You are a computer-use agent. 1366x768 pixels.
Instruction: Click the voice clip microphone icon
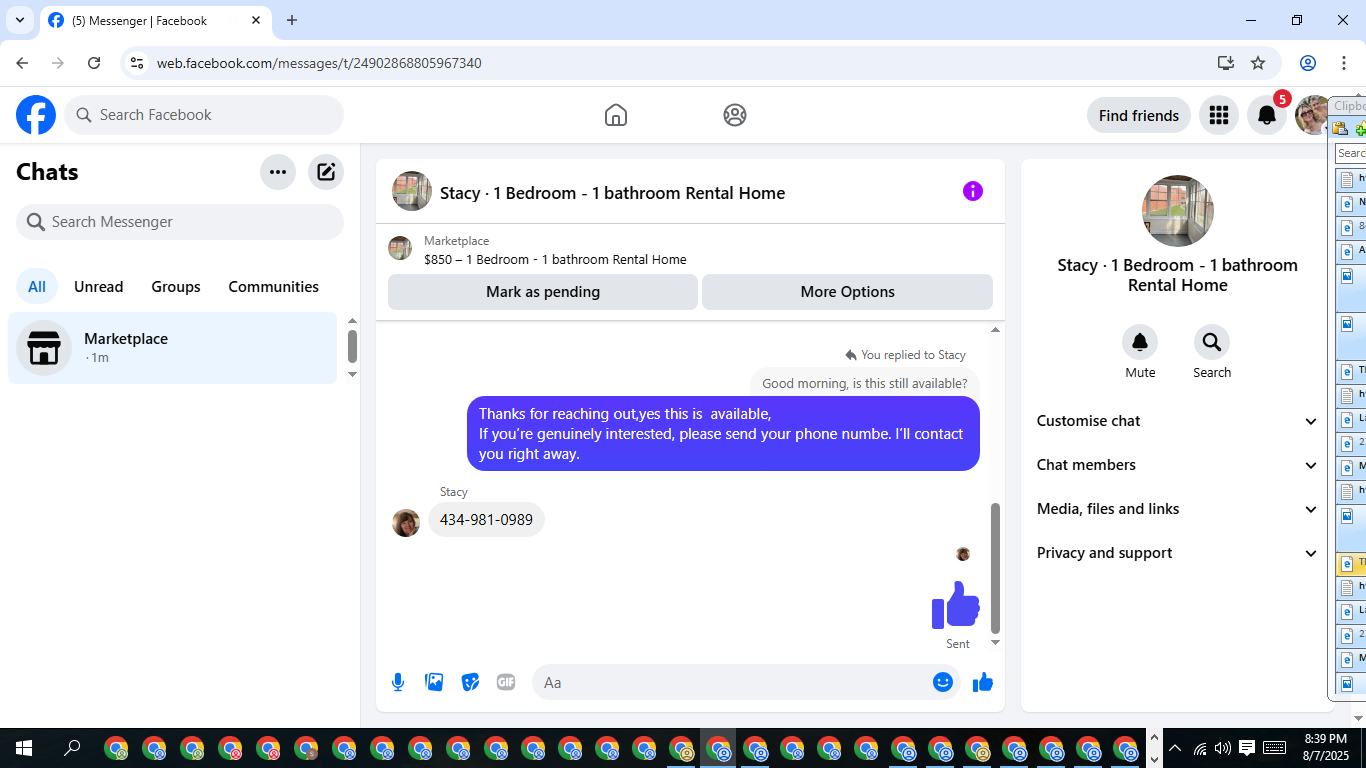(398, 682)
